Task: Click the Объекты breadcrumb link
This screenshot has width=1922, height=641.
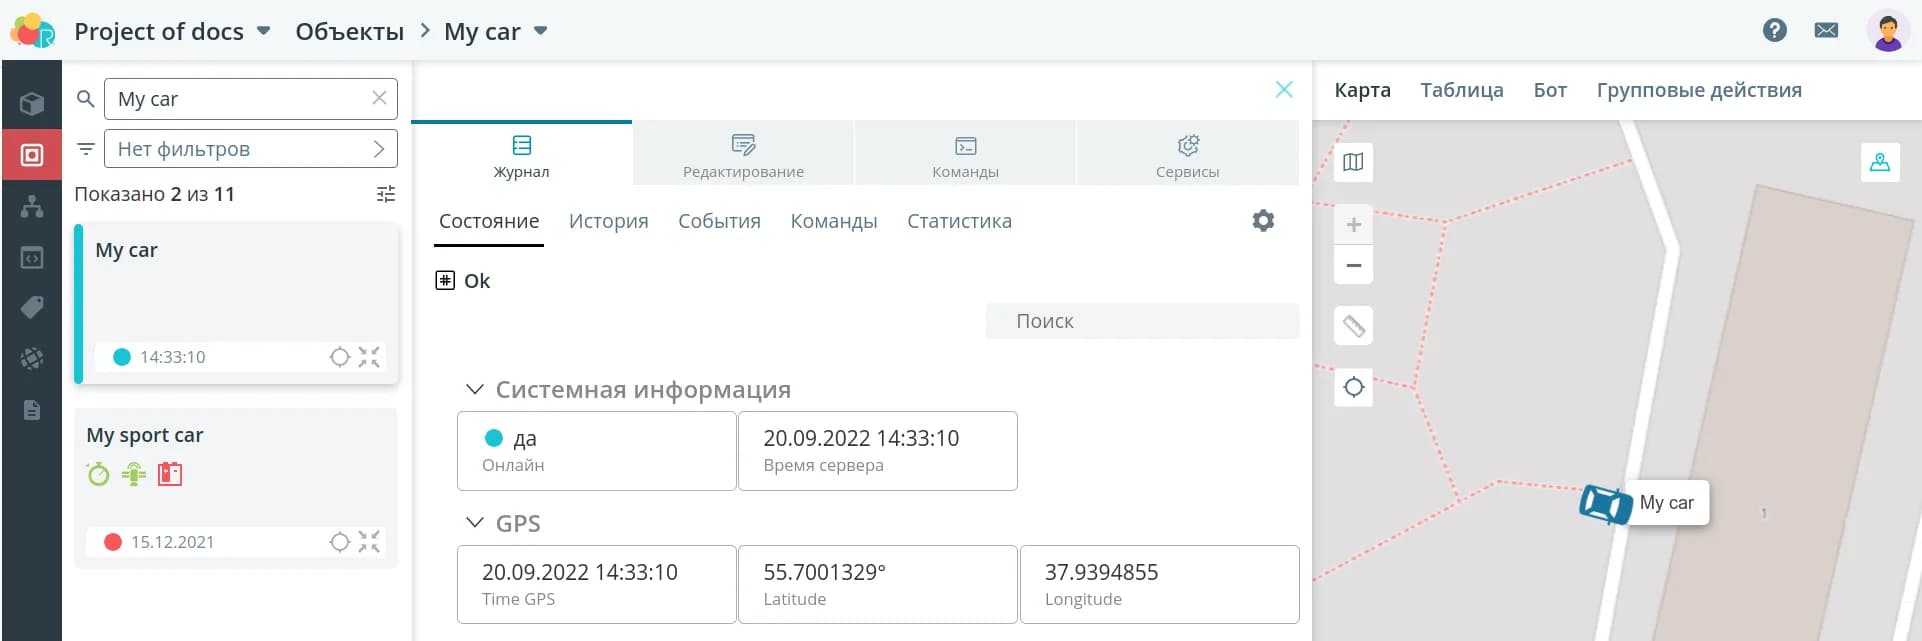Action: pyautogui.click(x=349, y=31)
